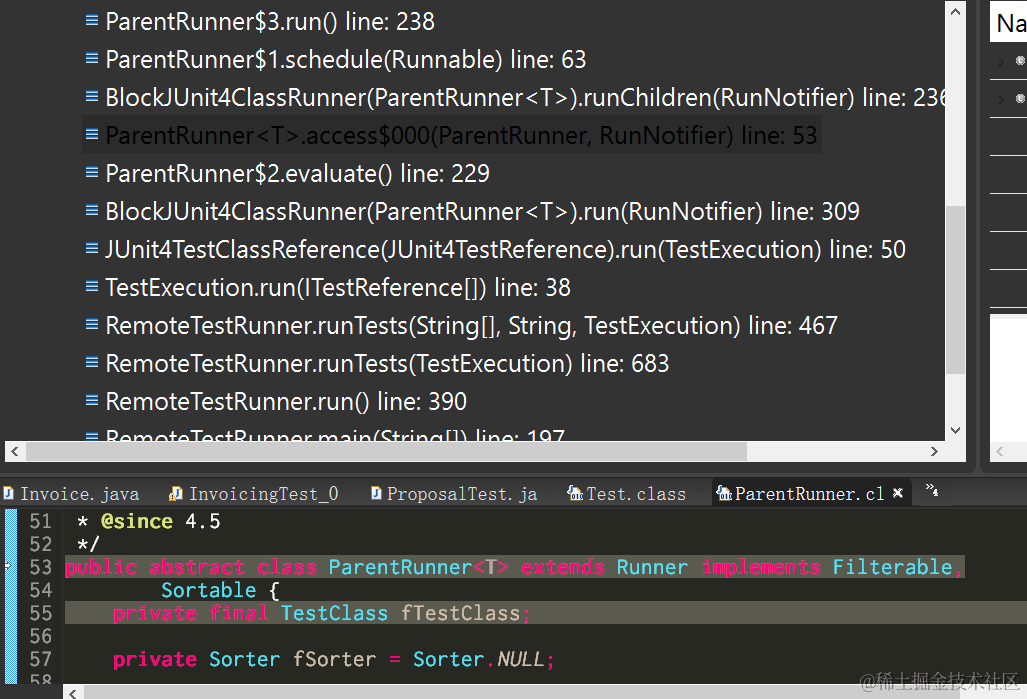Click the debug view horizontal scrollbar thumb
This screenshot has height=699, width=1027.
coord(386,451)
